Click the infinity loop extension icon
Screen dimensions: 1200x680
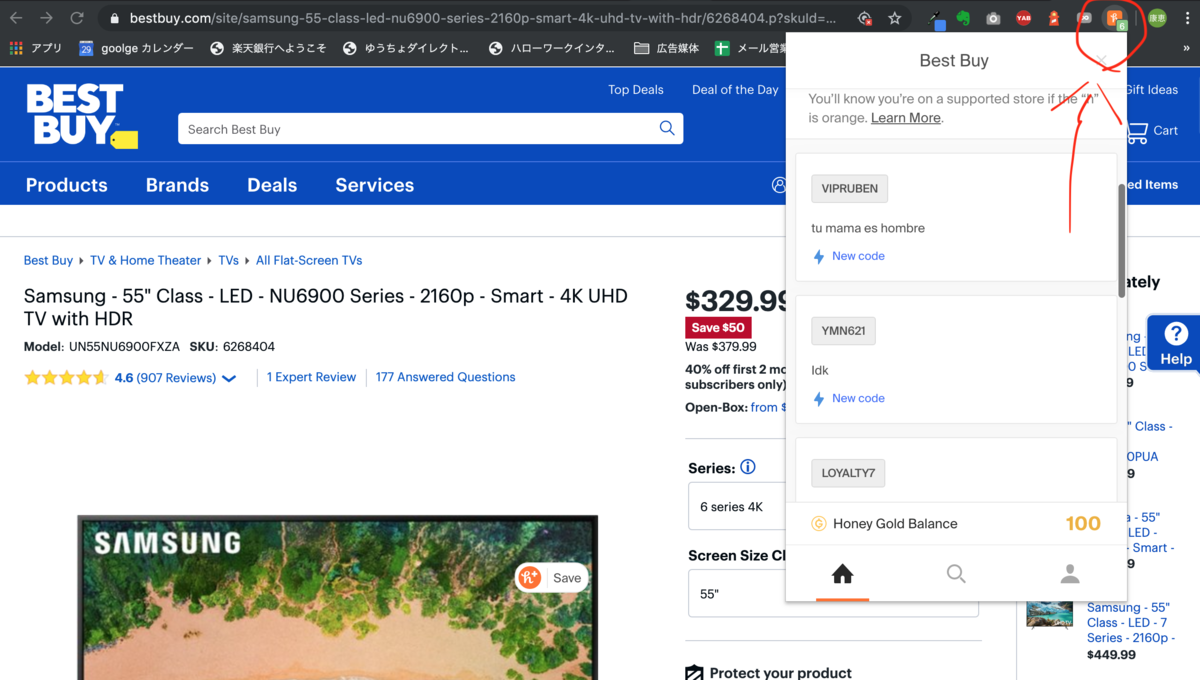pos(1084,18)
